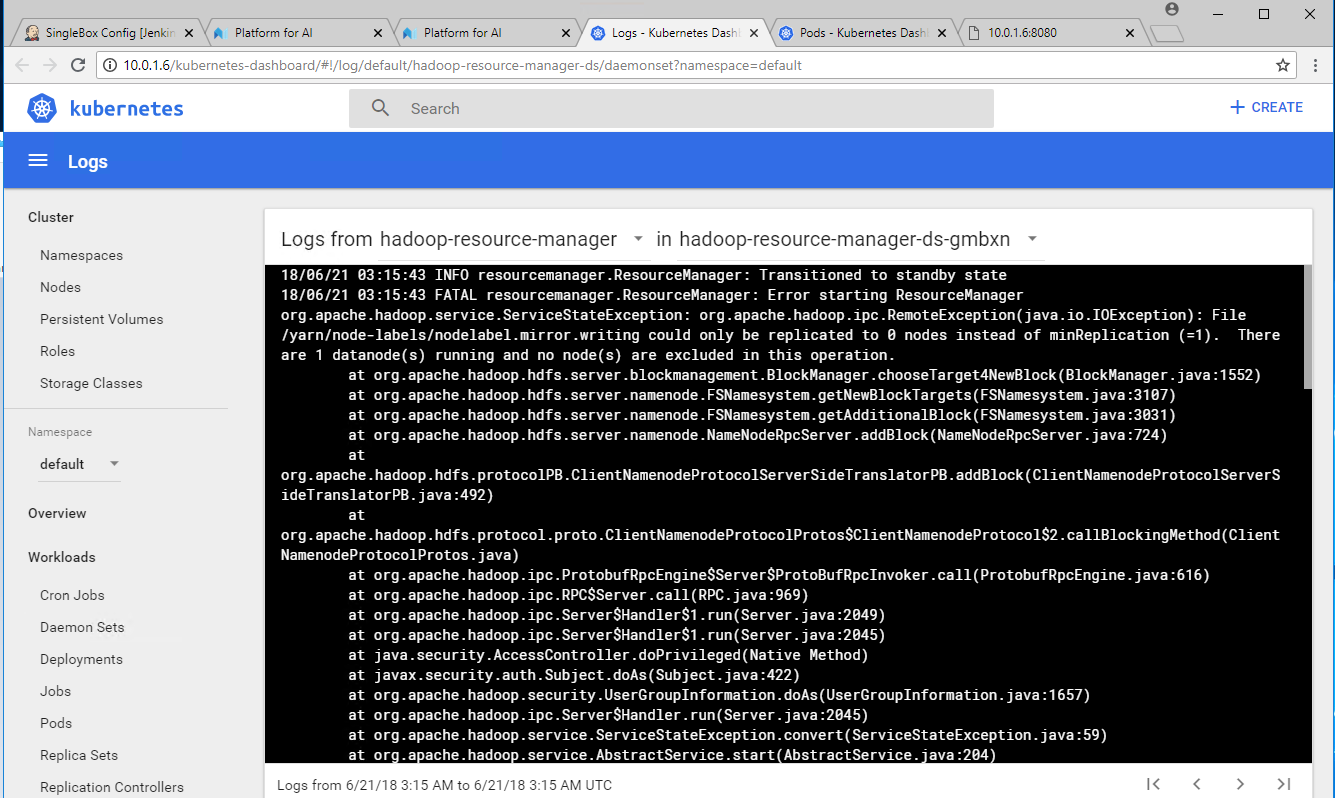Click the bookmark star in the address bar
This screenshot has height=798, width=1335.
(1283, 64)
